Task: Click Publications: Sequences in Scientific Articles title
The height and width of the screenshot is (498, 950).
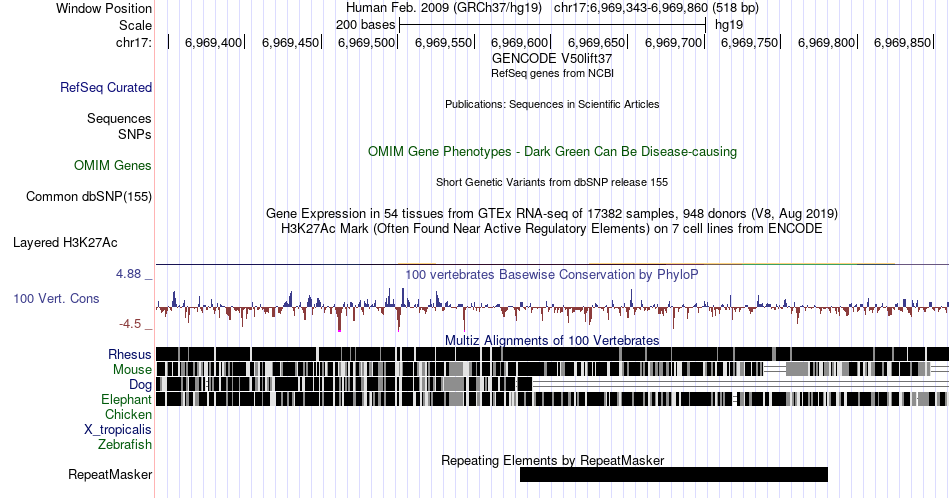Action: coord(552,104)
